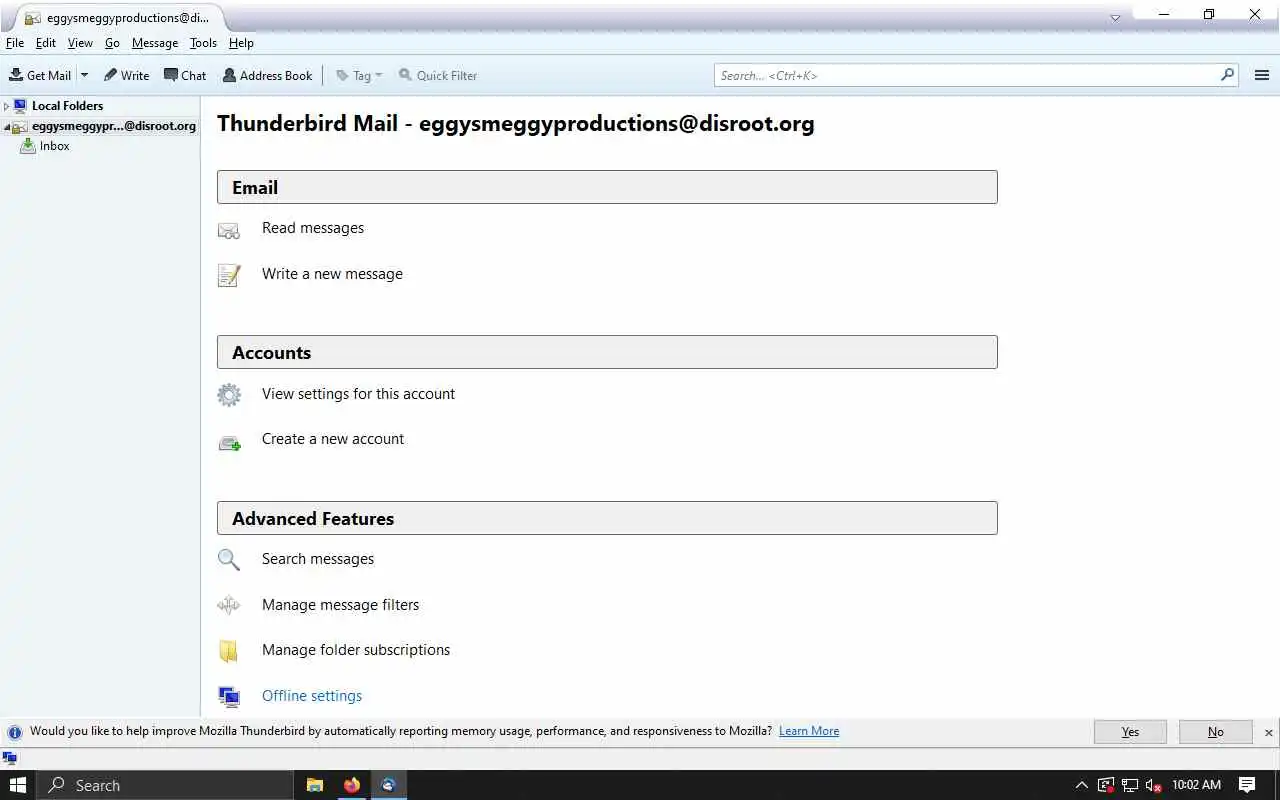The image size is (1280, 800).
Task: Open the list all tabs dropdown arrow
Action: [1116, 18]
